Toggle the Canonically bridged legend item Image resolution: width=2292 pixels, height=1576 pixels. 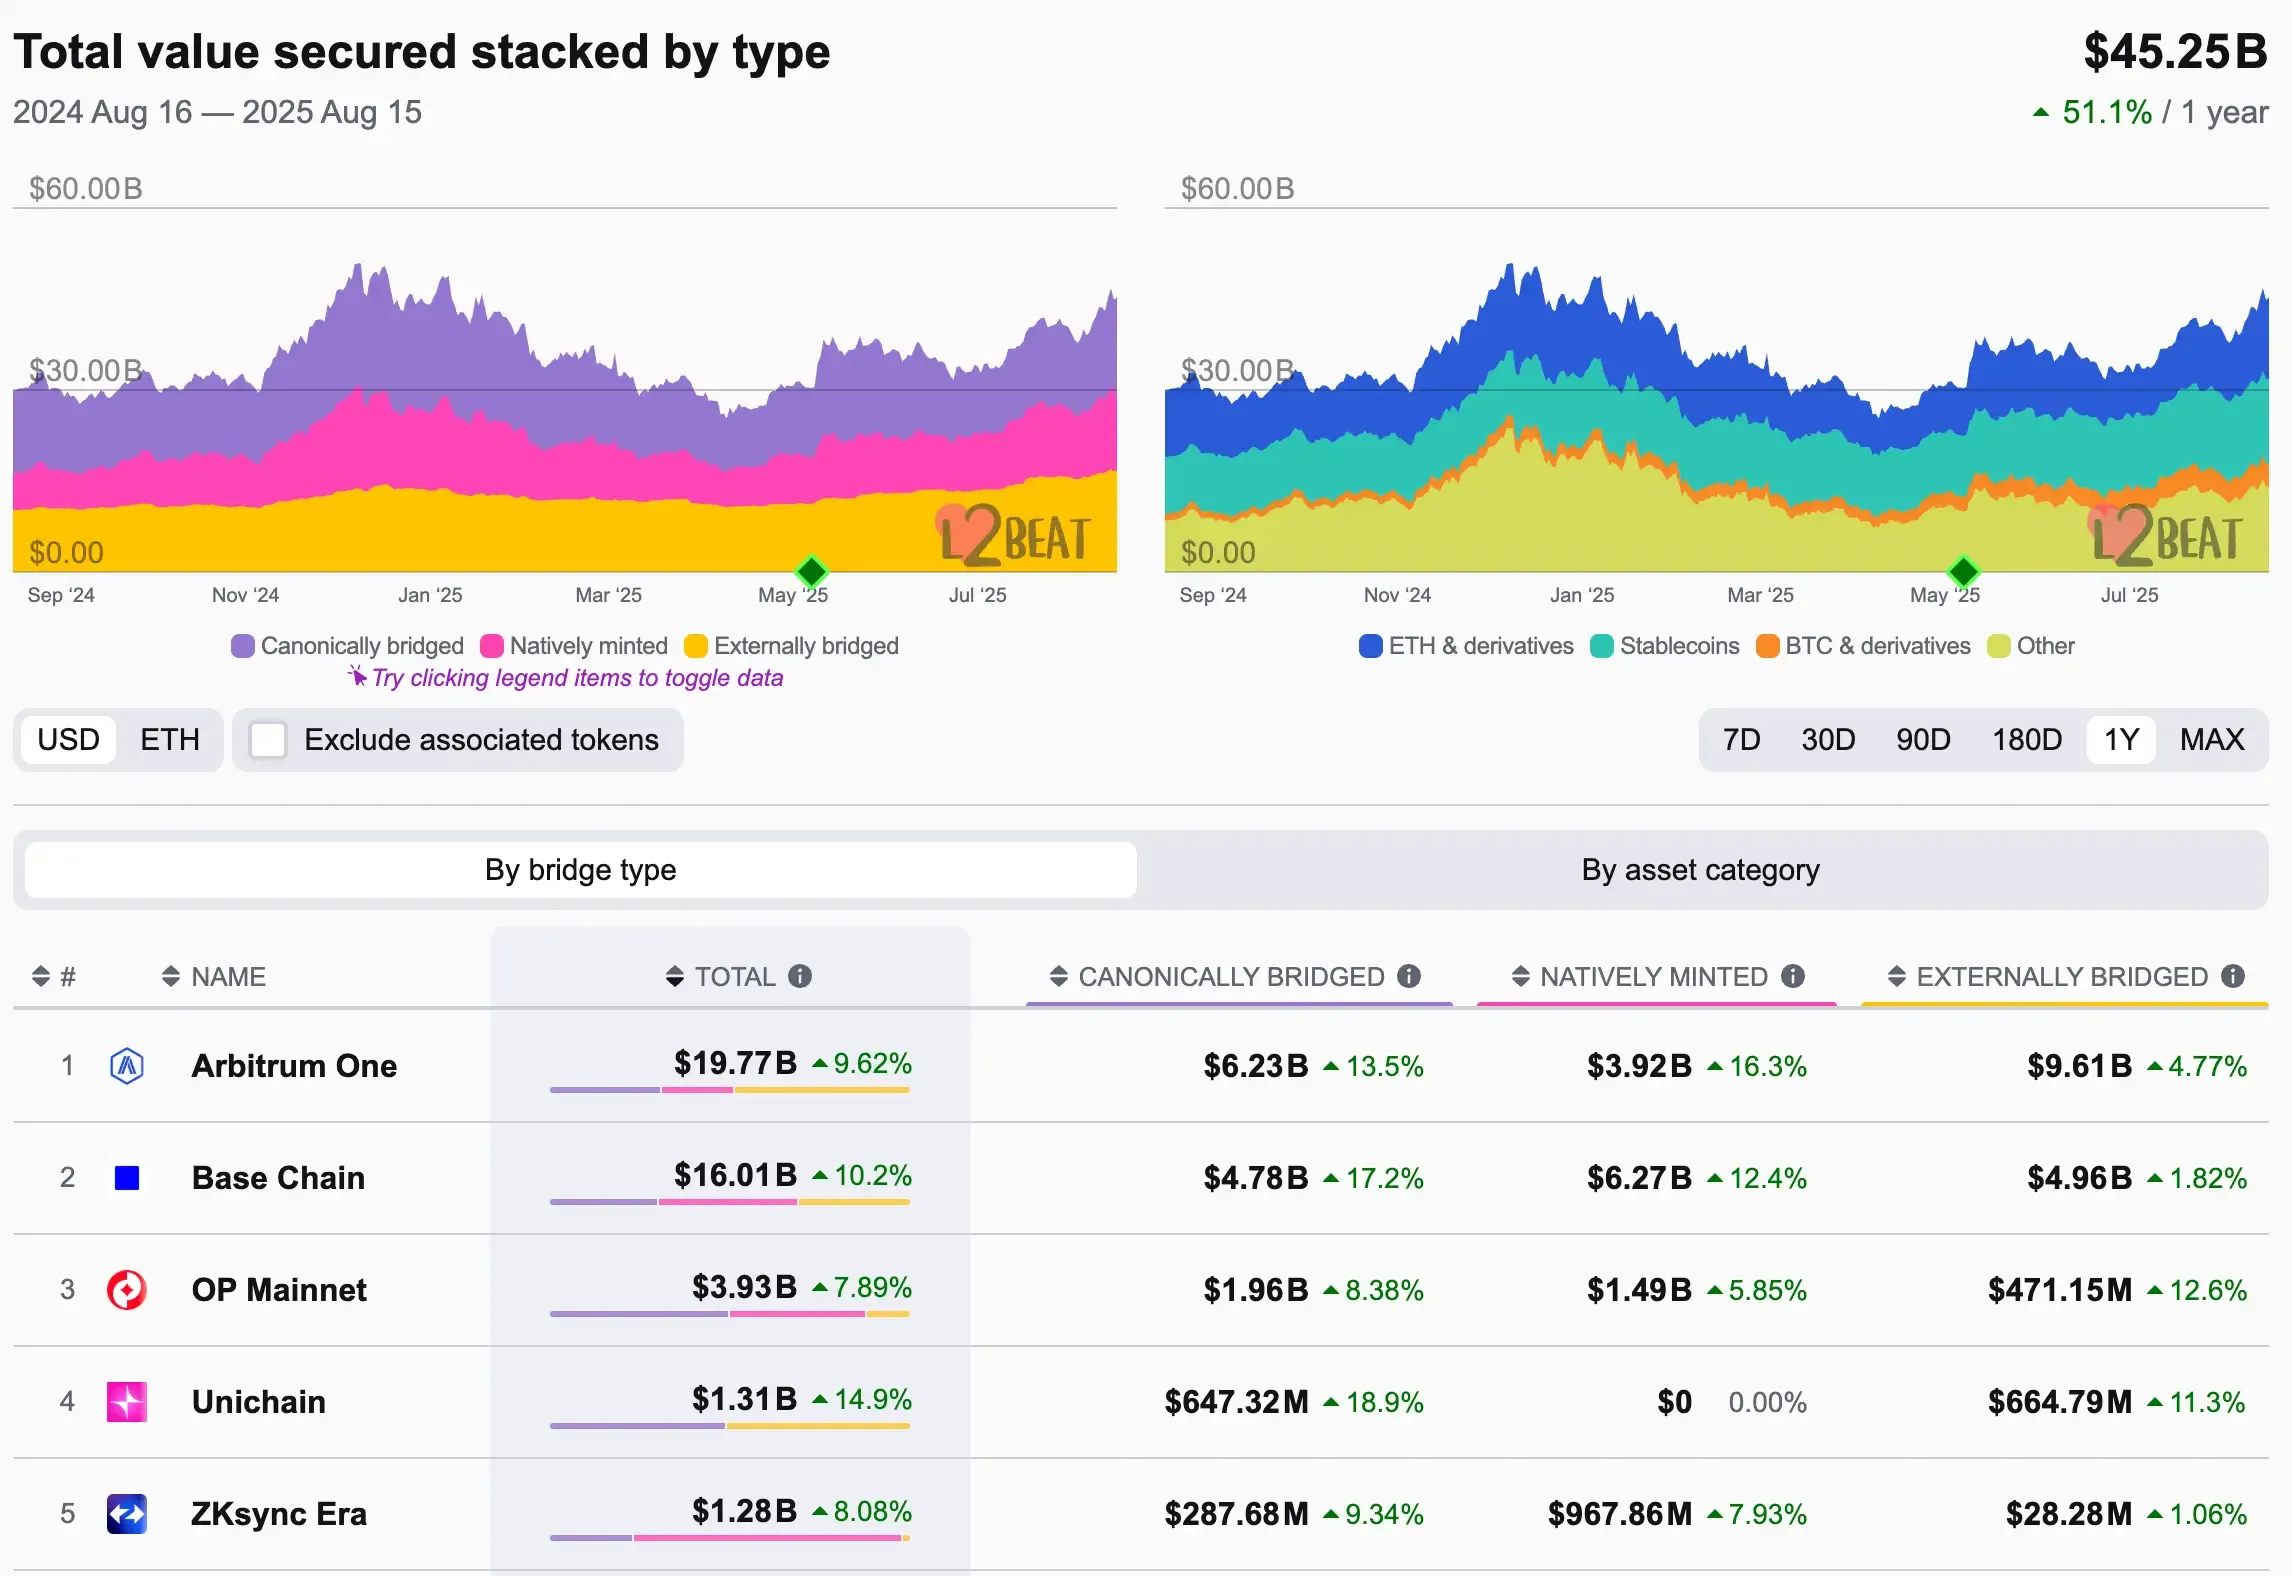(x=345, y=646)
